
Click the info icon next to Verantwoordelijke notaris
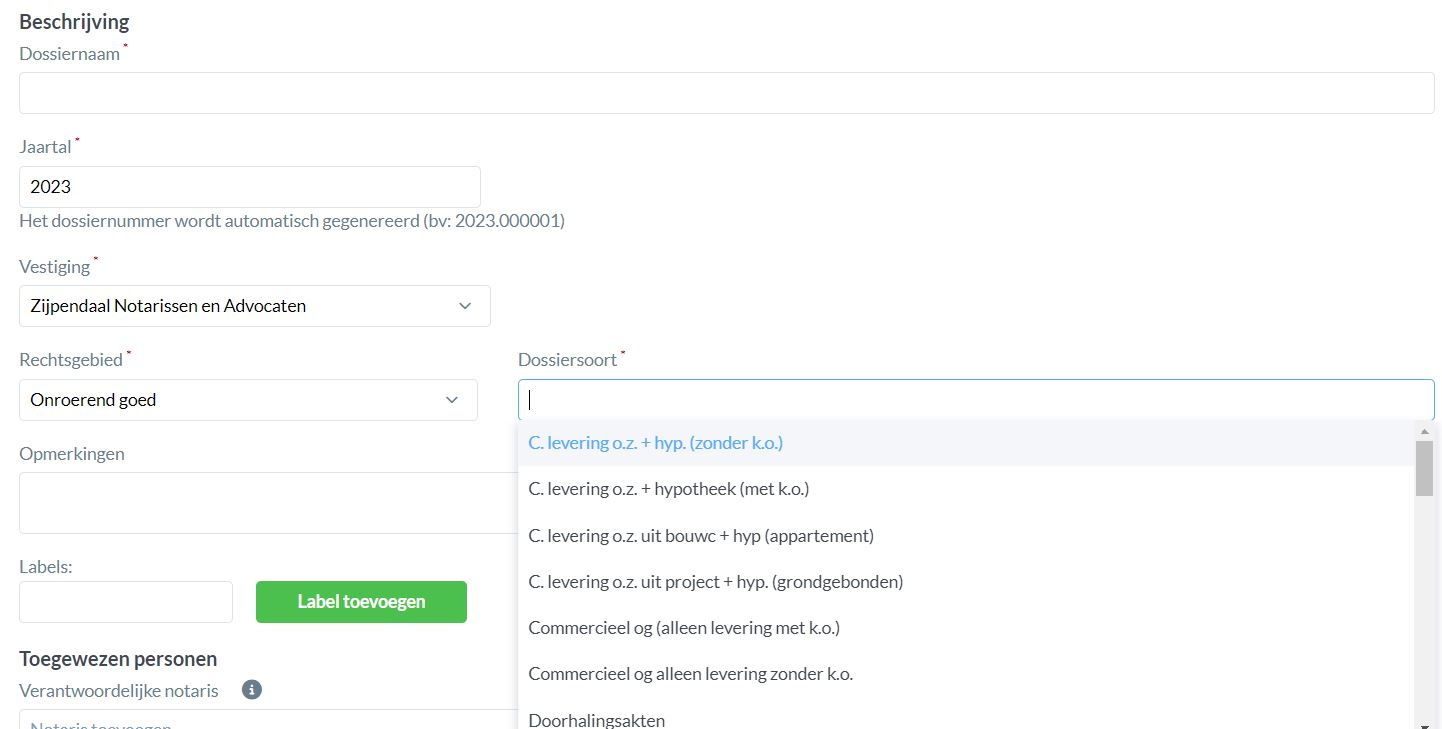252,689
